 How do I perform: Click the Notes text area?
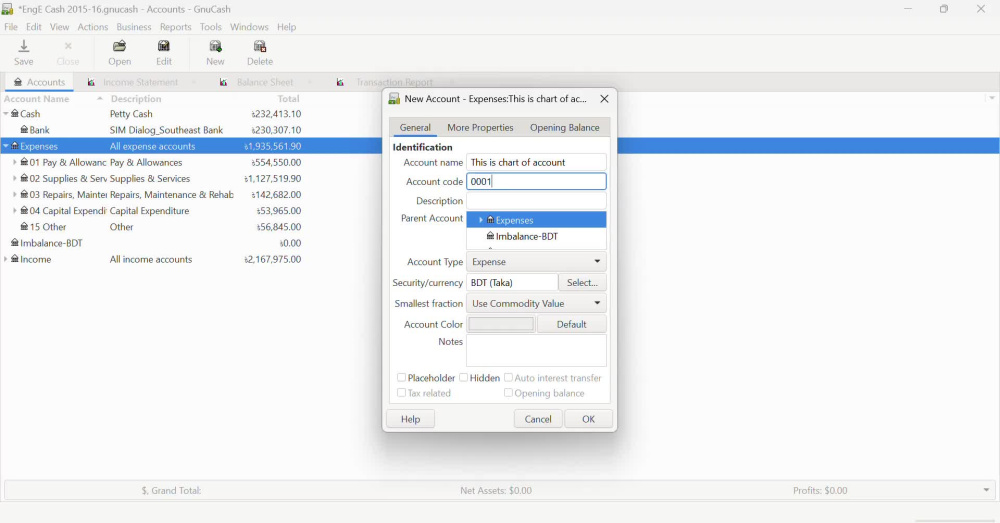(x=536, y=351)
